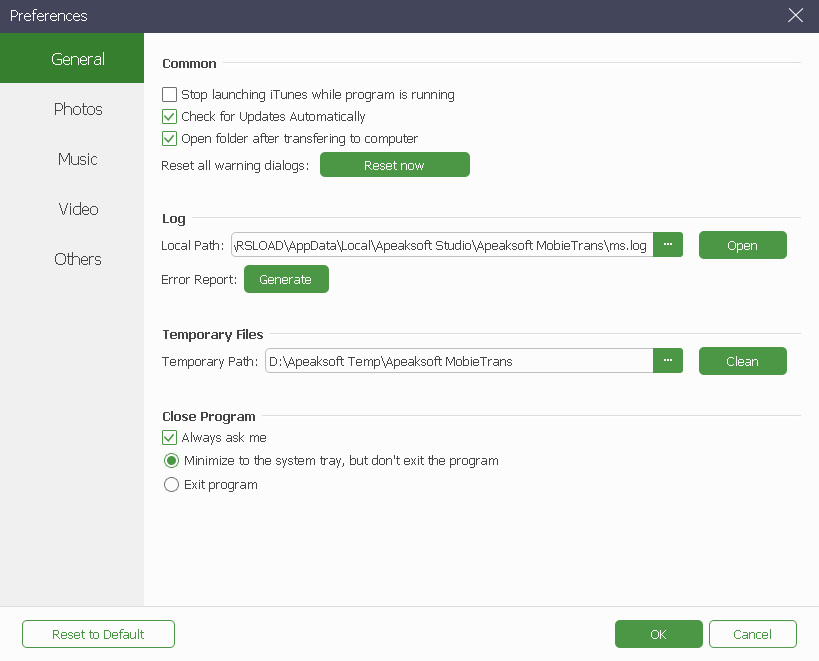Viewport: 819px width, 661px height.
Task: Open the Music preferences tab
Action: (x=78, y=159)
